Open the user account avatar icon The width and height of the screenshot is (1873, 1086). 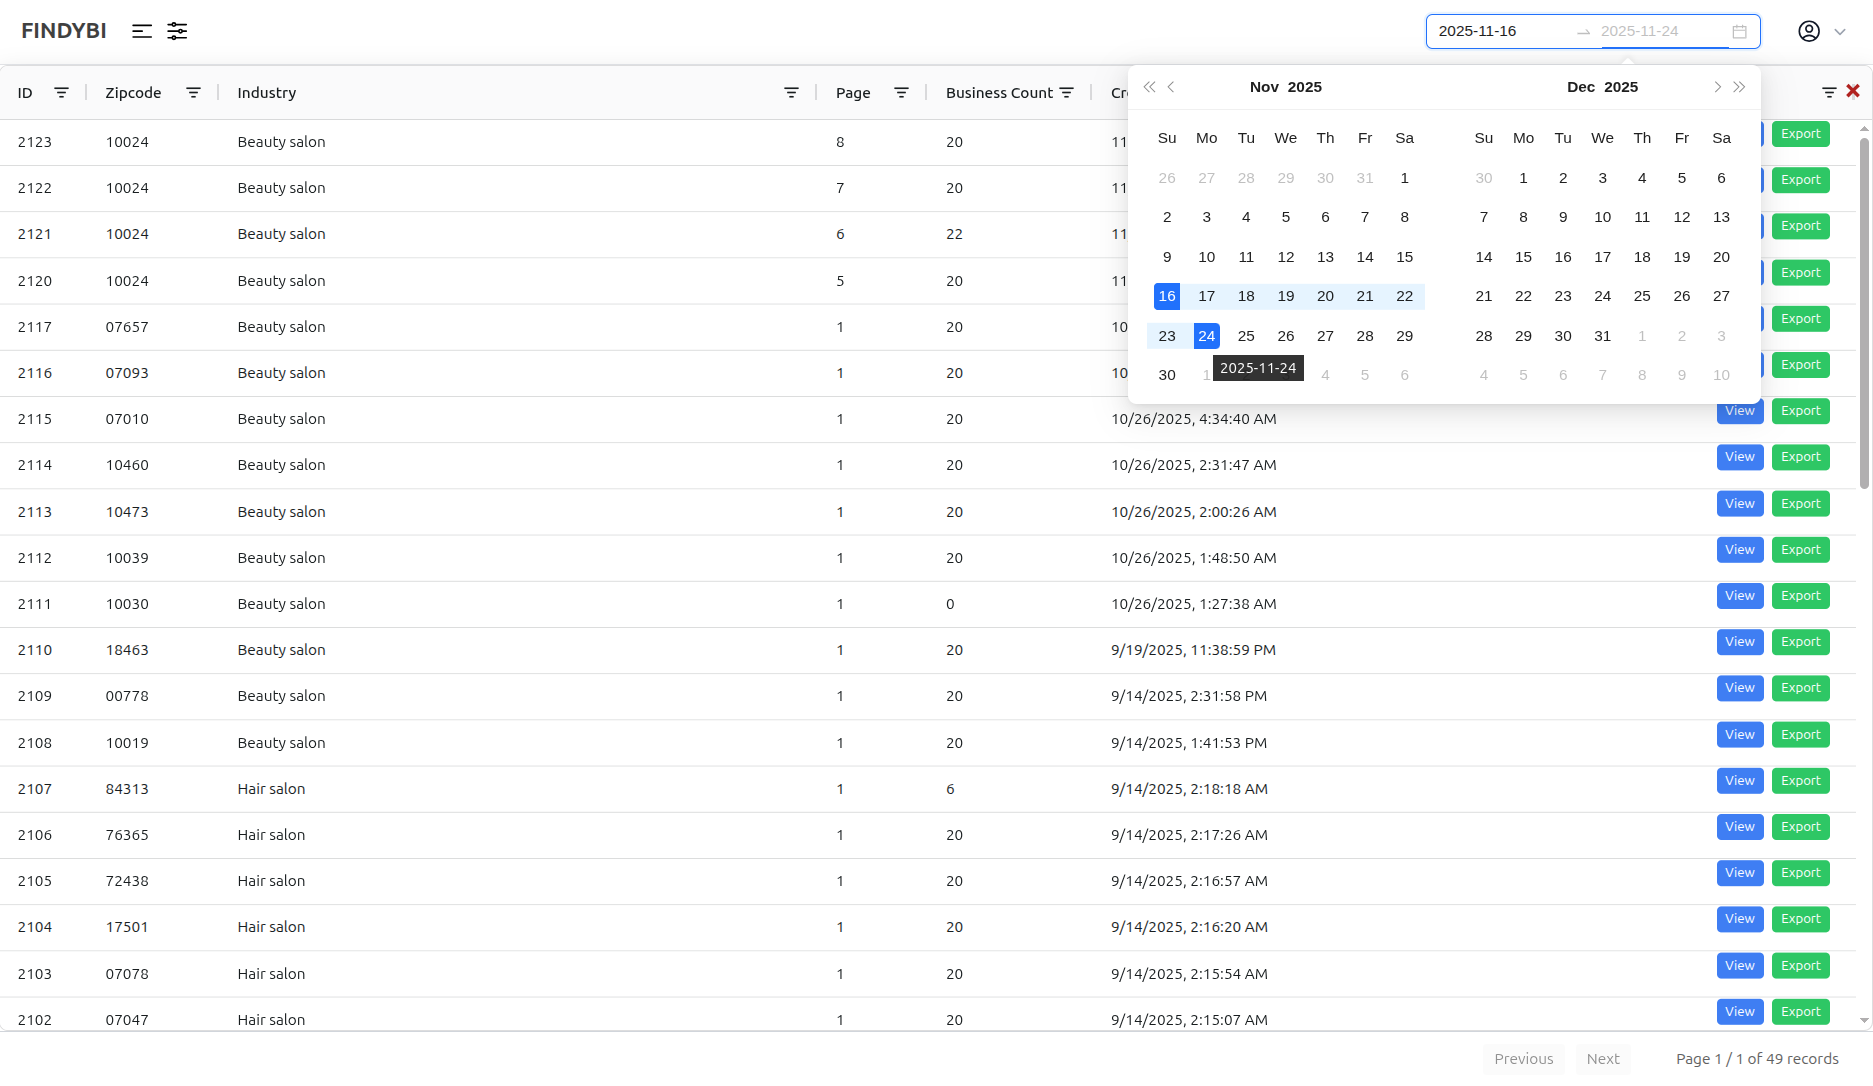1809,31
